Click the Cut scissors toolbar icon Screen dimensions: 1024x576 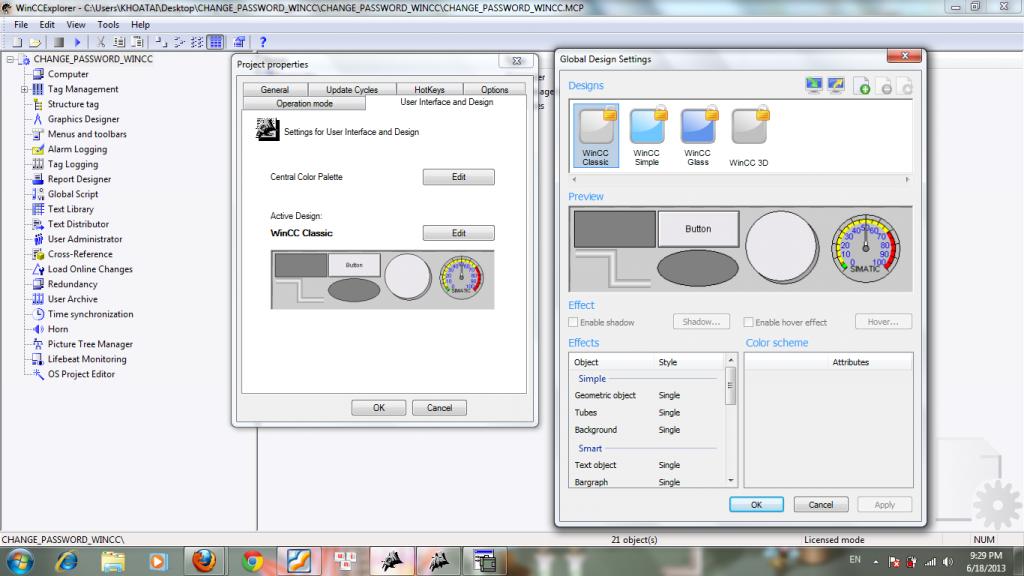[x=100, y=42]
